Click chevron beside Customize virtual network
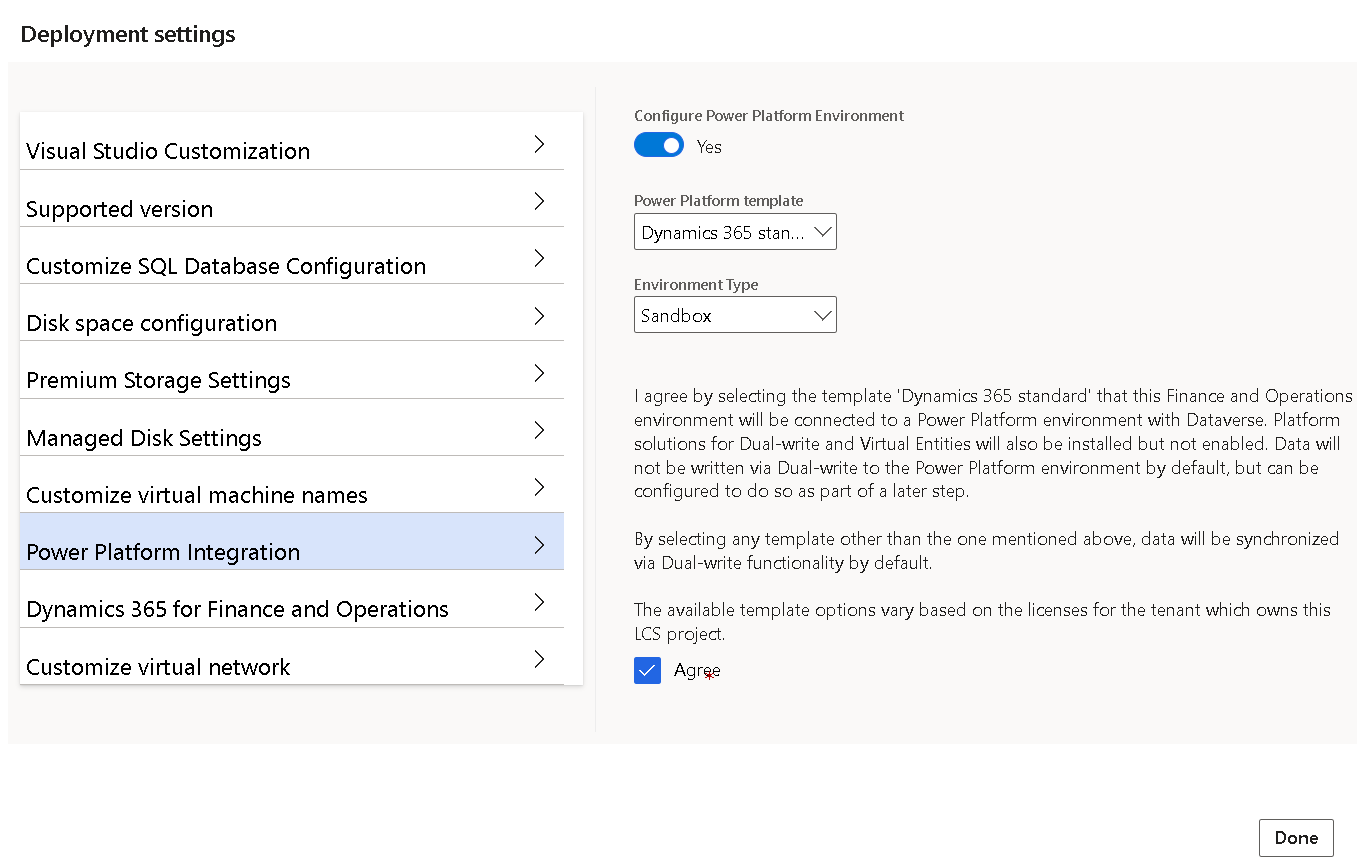 pyautogui.click(x=539, y=659)
